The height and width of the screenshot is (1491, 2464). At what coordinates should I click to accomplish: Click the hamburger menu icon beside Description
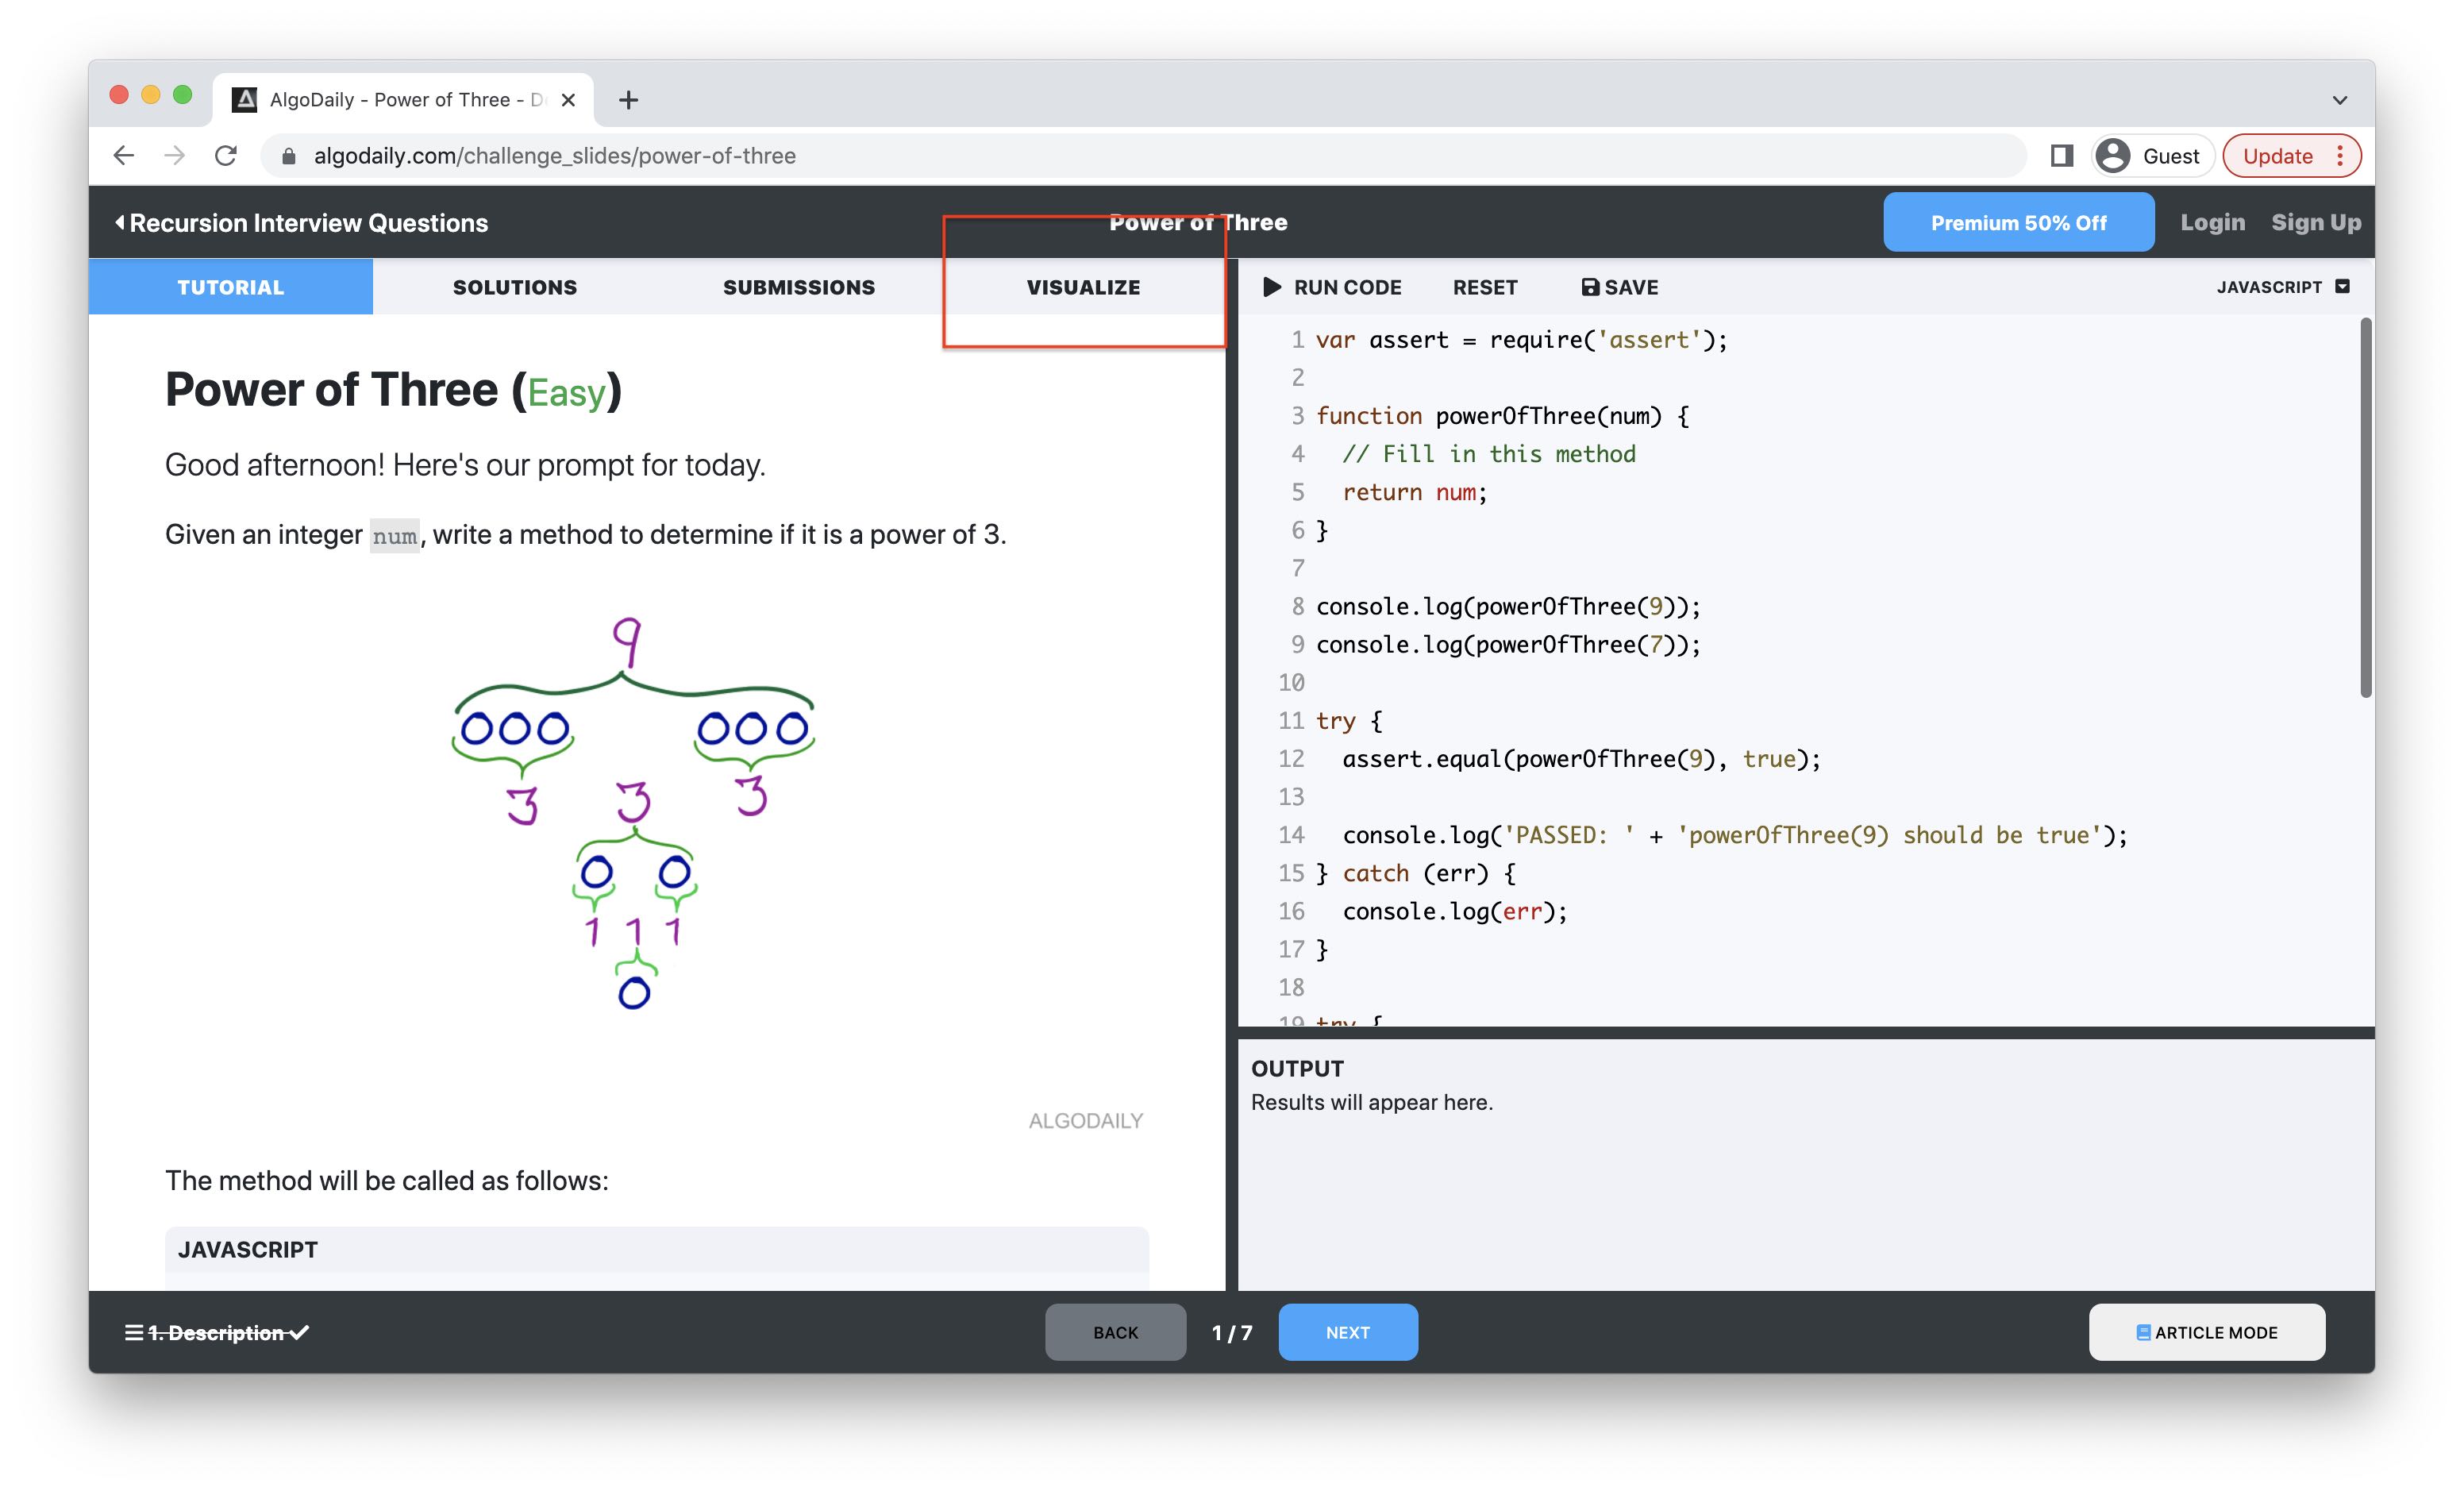click(x=133, y=1332)
